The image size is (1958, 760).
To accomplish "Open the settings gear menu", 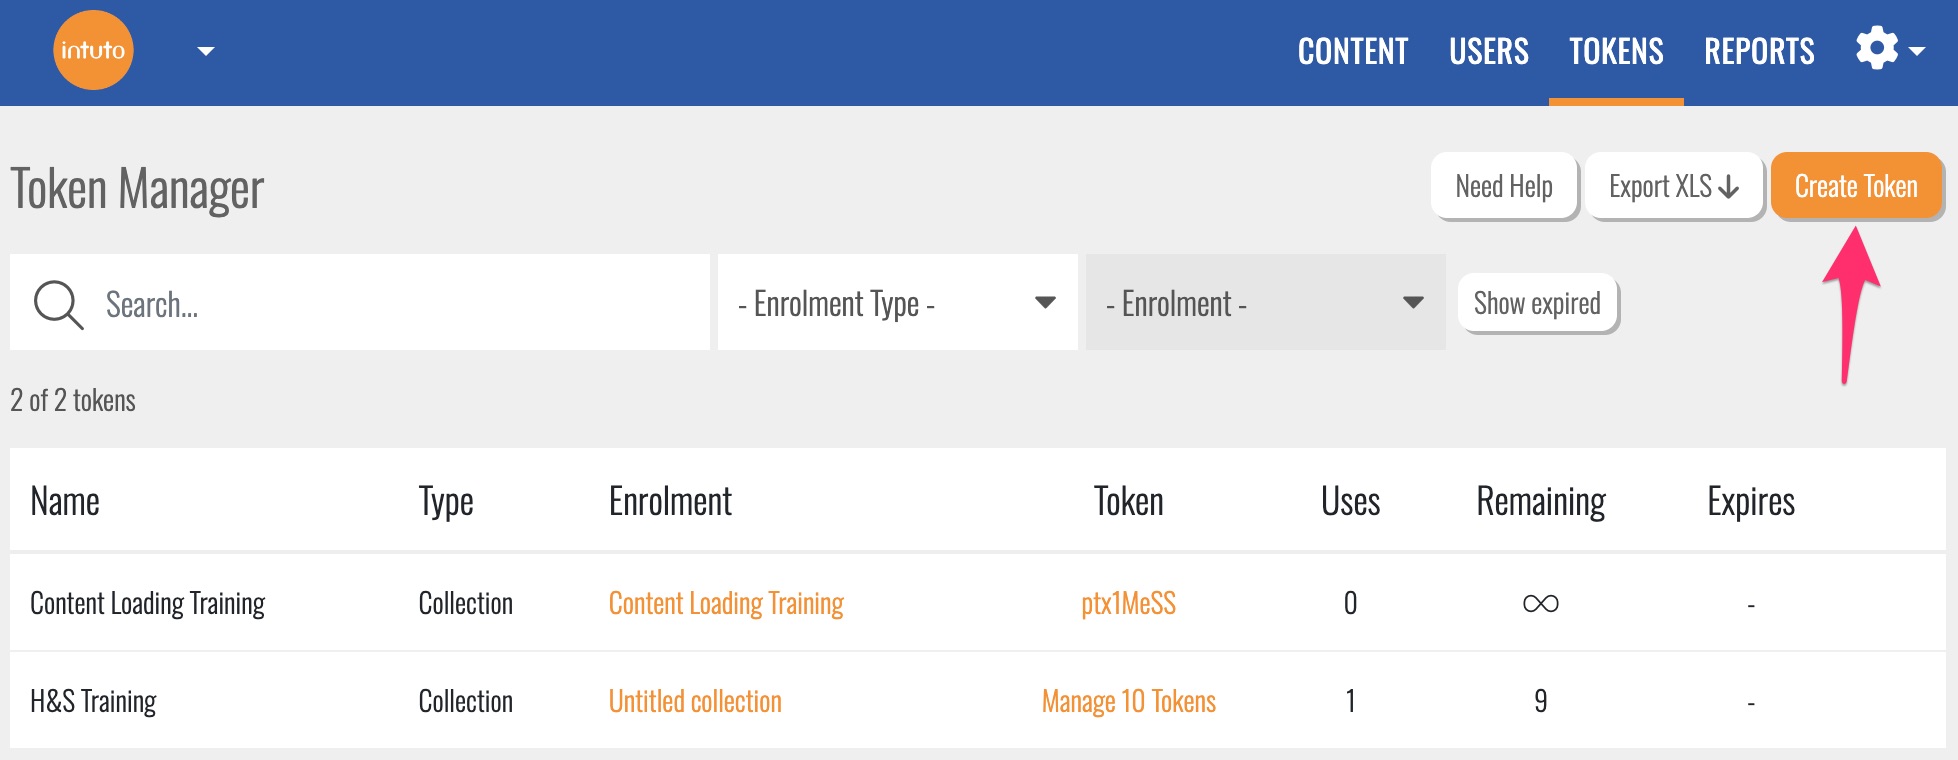I will pyautogui.click(x=1888, y=49).
